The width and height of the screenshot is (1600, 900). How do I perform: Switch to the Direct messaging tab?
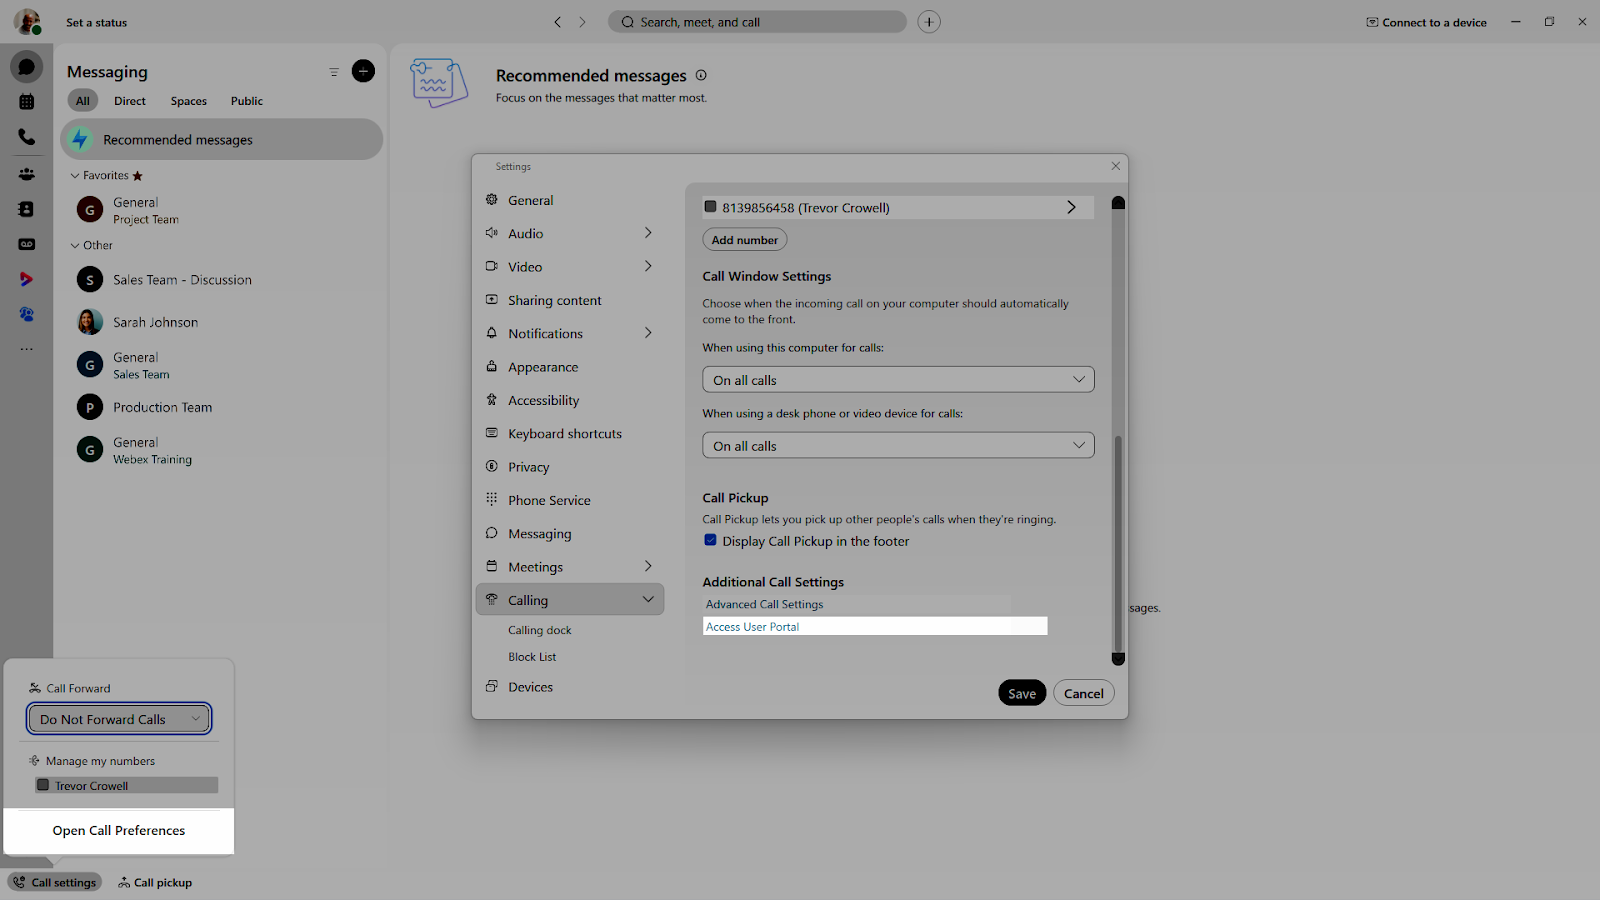tap(130, 101)
